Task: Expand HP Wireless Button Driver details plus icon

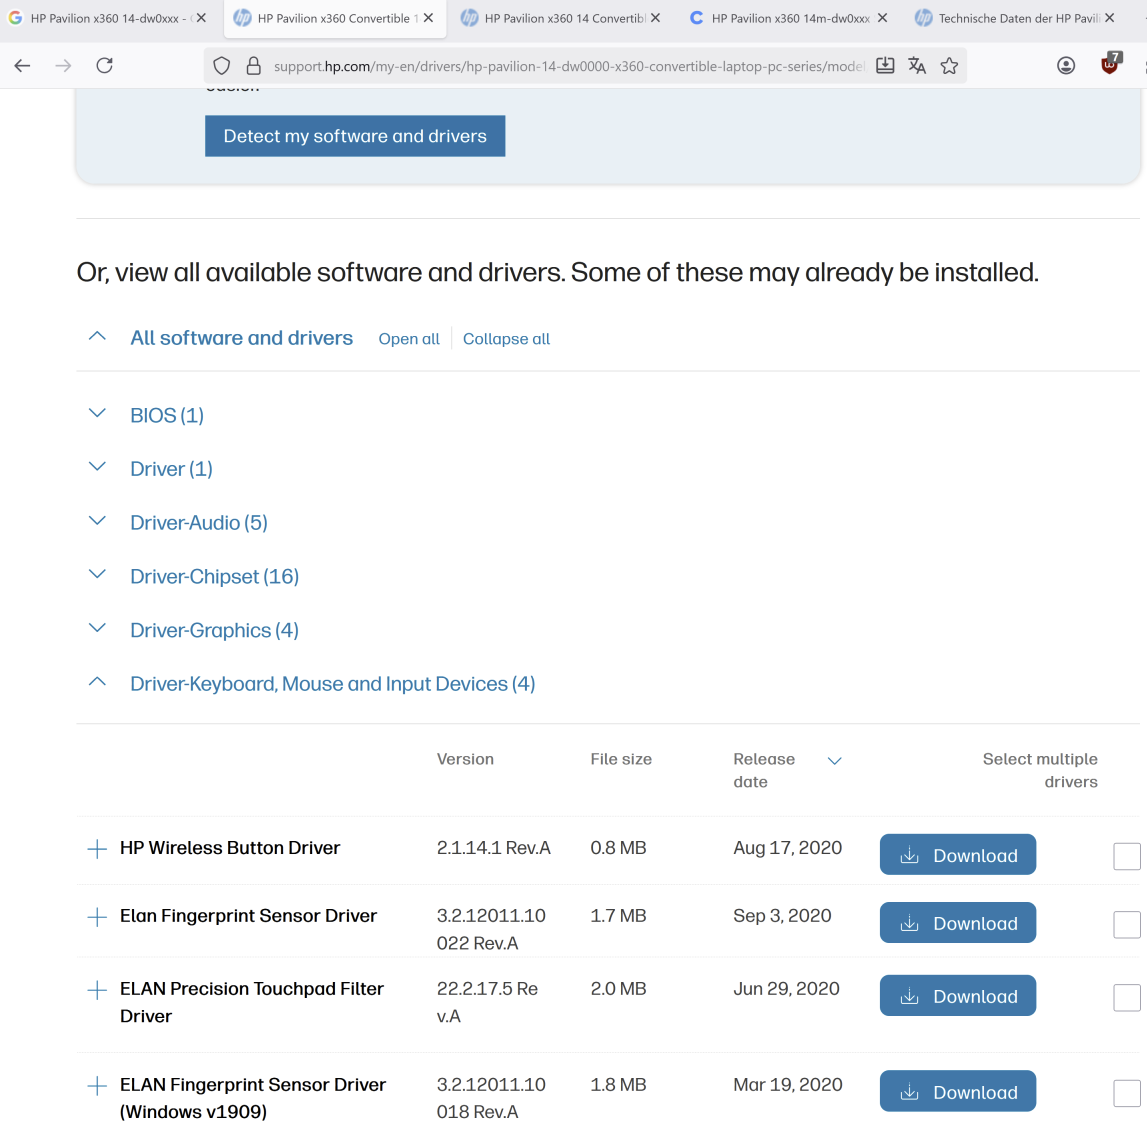Action: coord(97,849)
